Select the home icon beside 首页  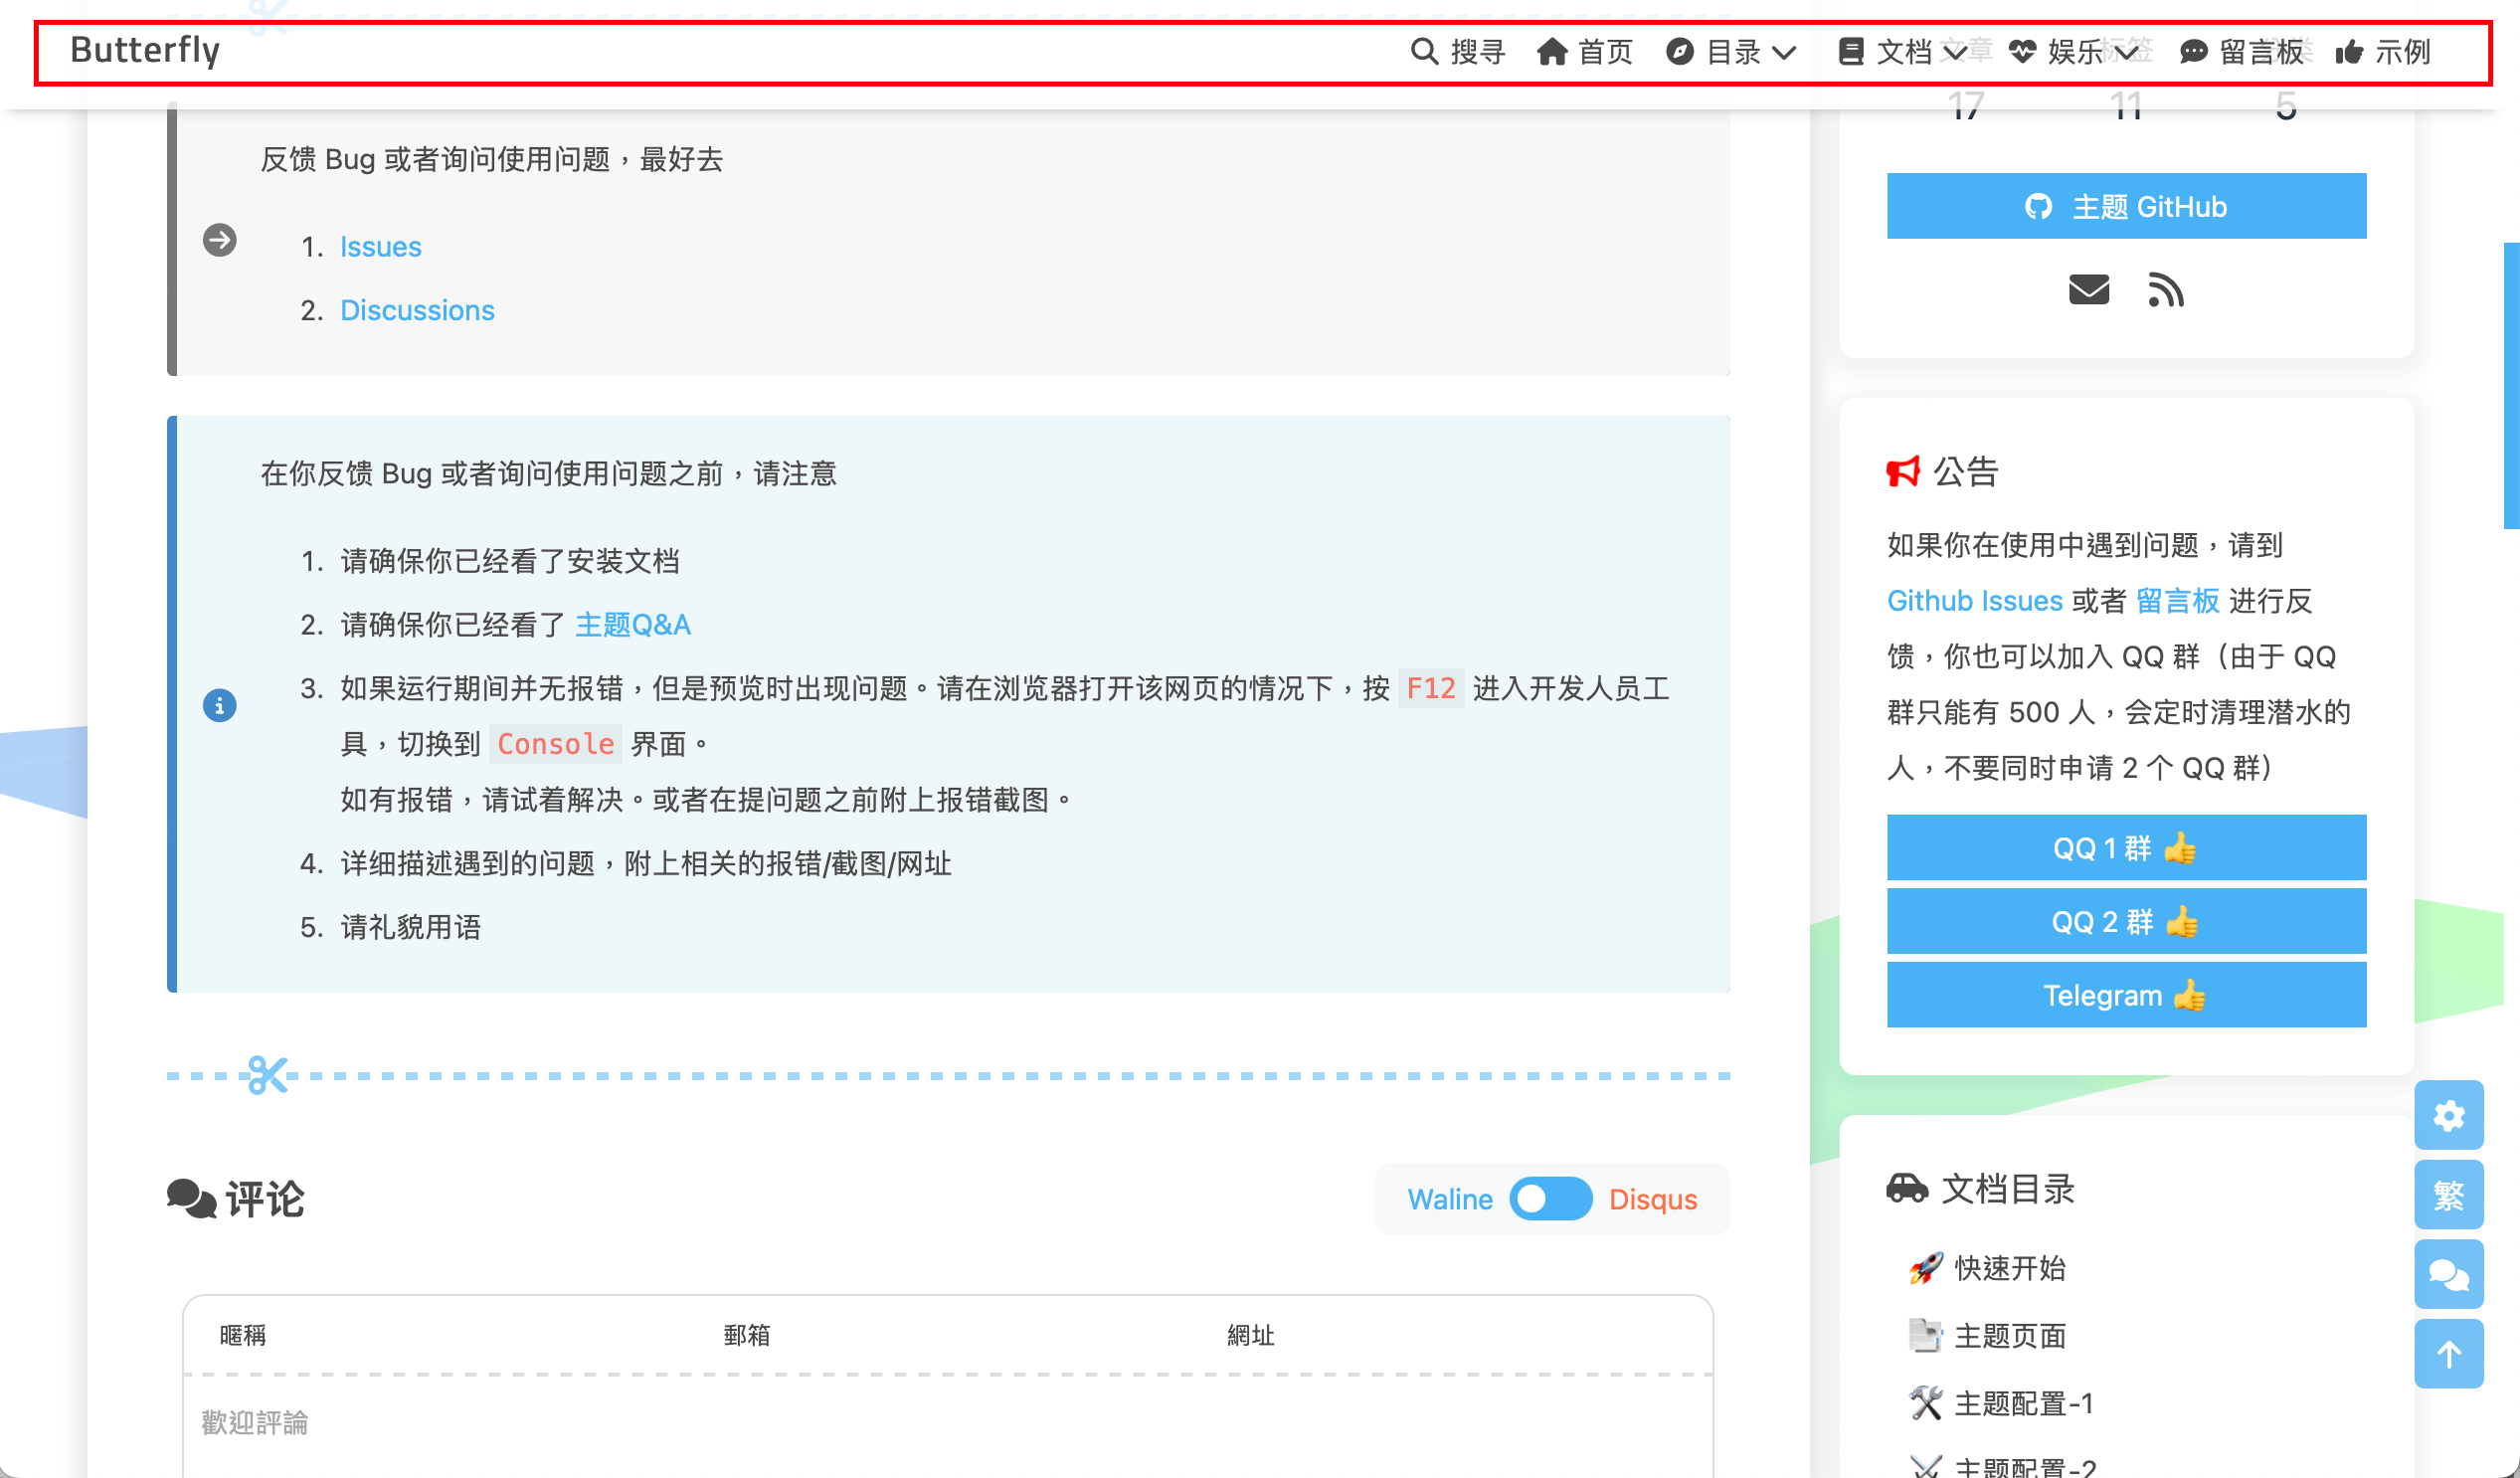[1554, 52]
